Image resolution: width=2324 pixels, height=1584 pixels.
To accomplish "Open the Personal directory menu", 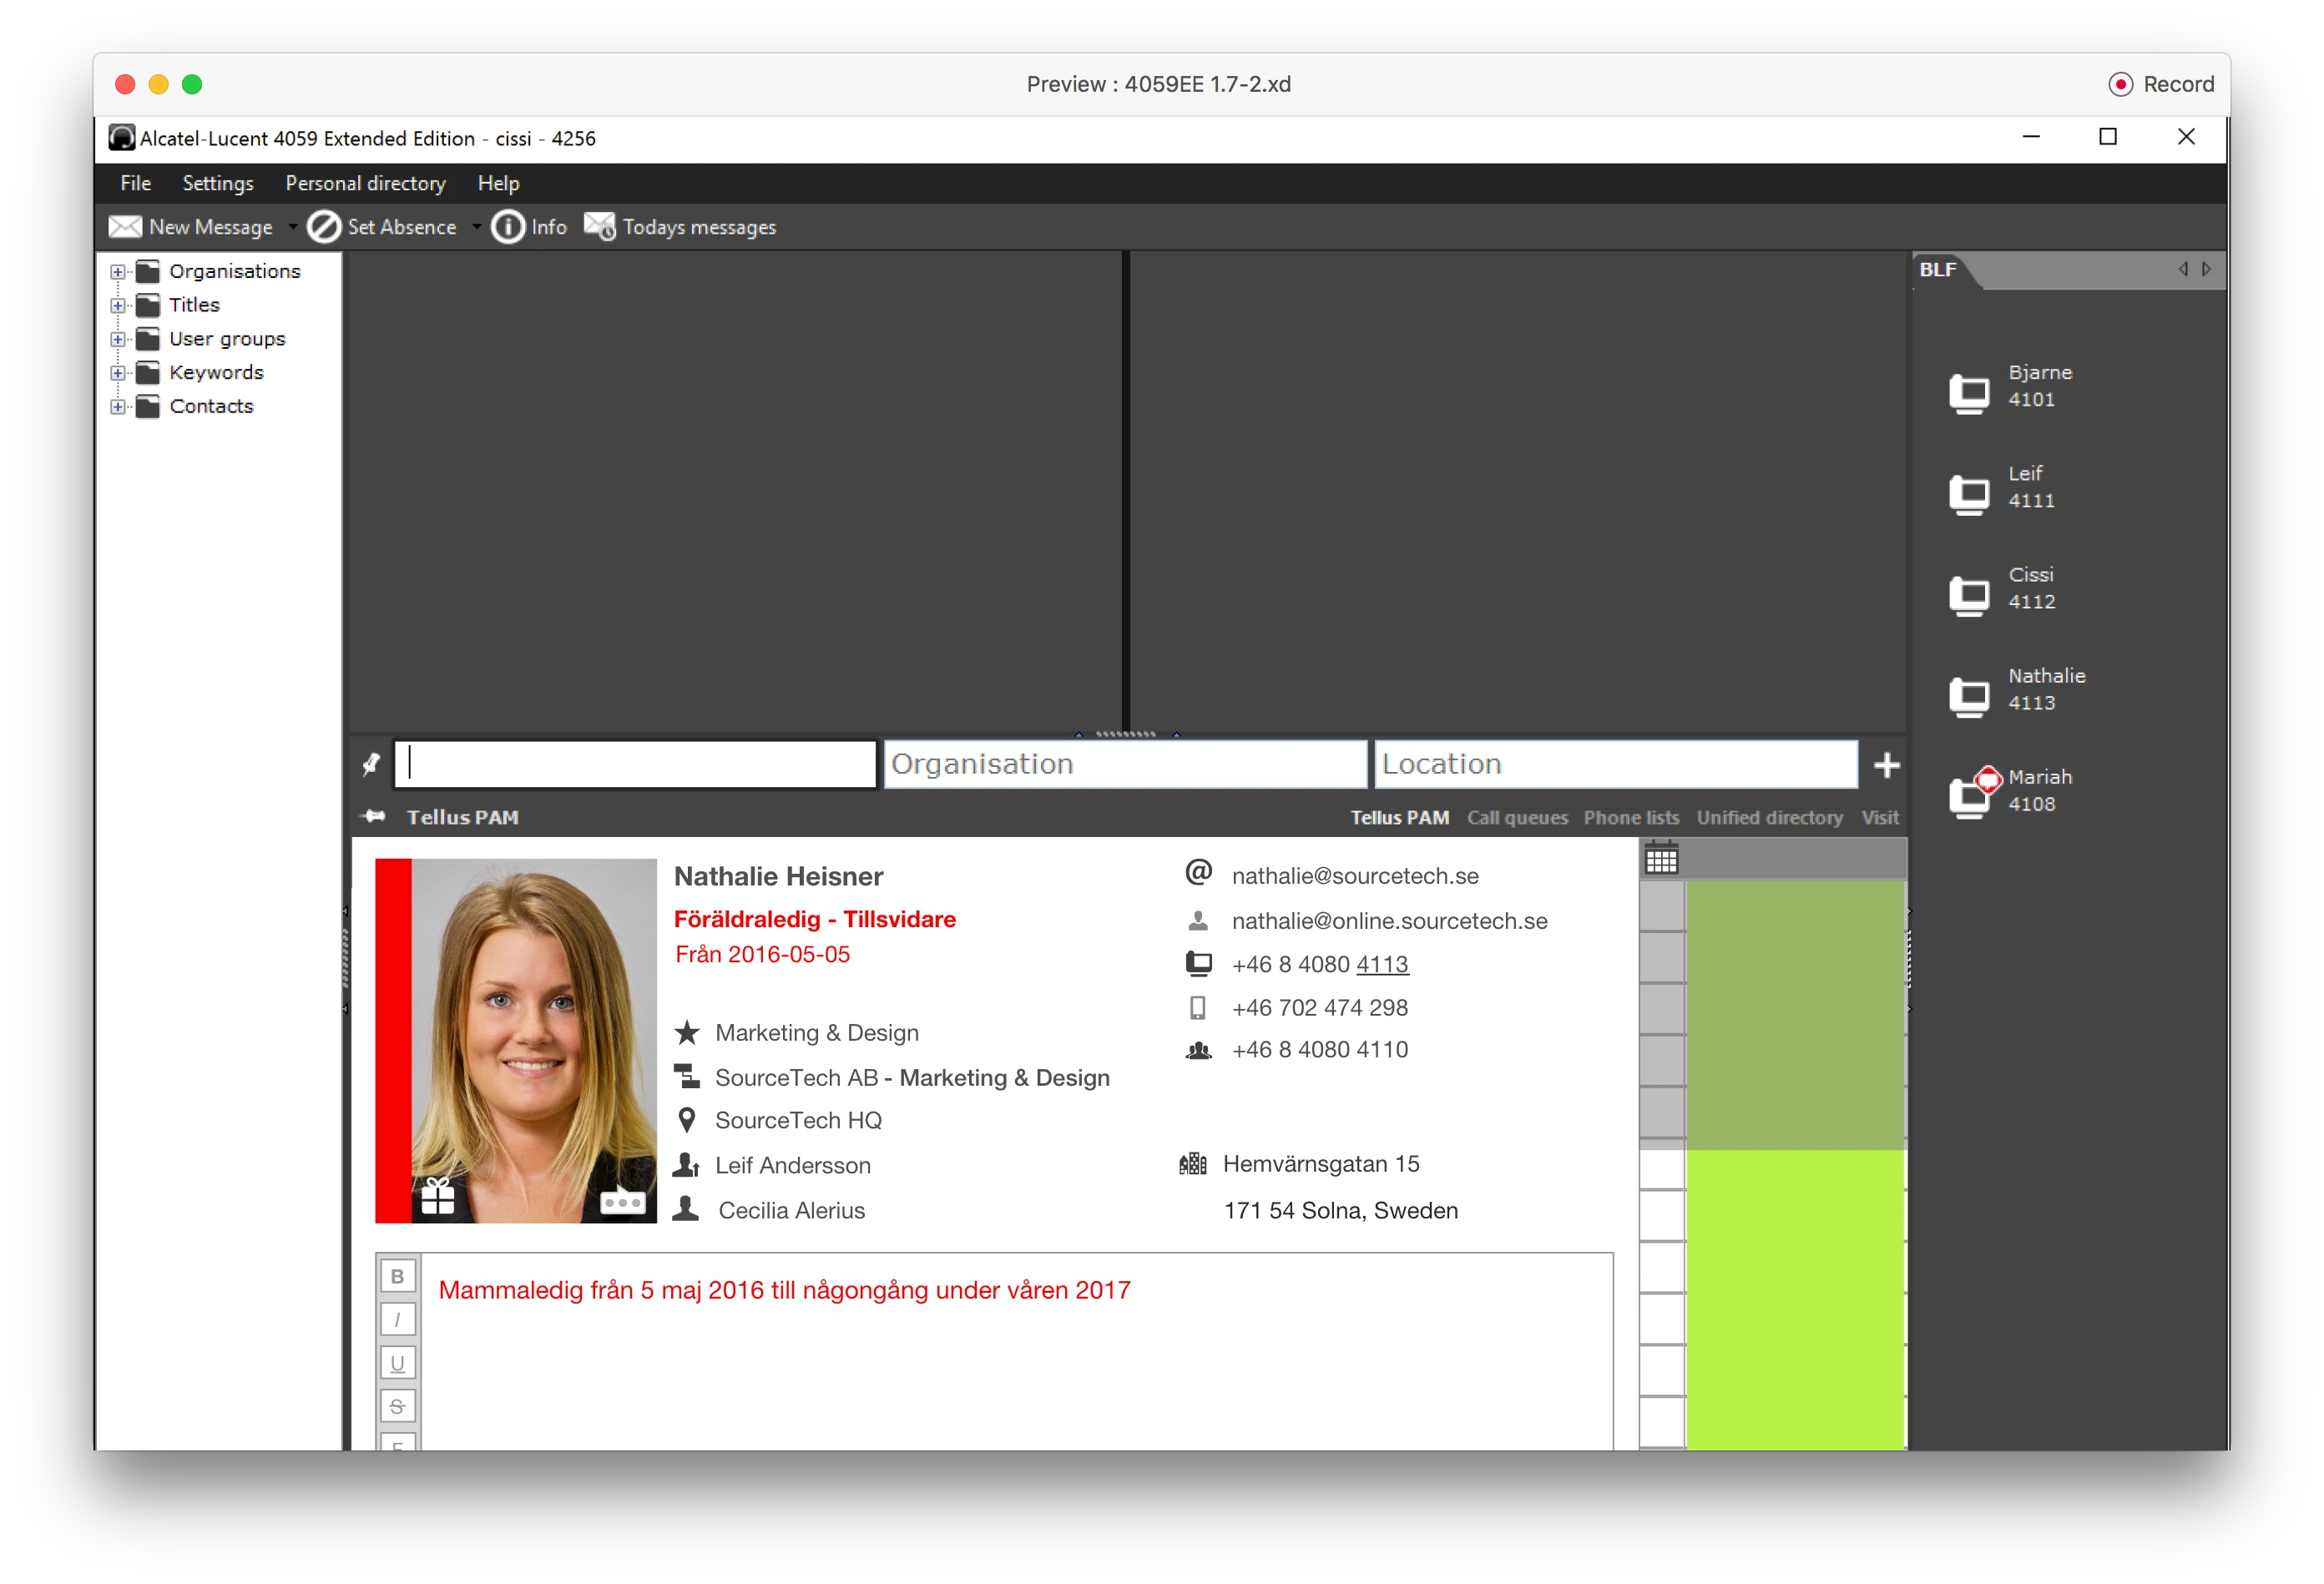I will click(365, 183).
